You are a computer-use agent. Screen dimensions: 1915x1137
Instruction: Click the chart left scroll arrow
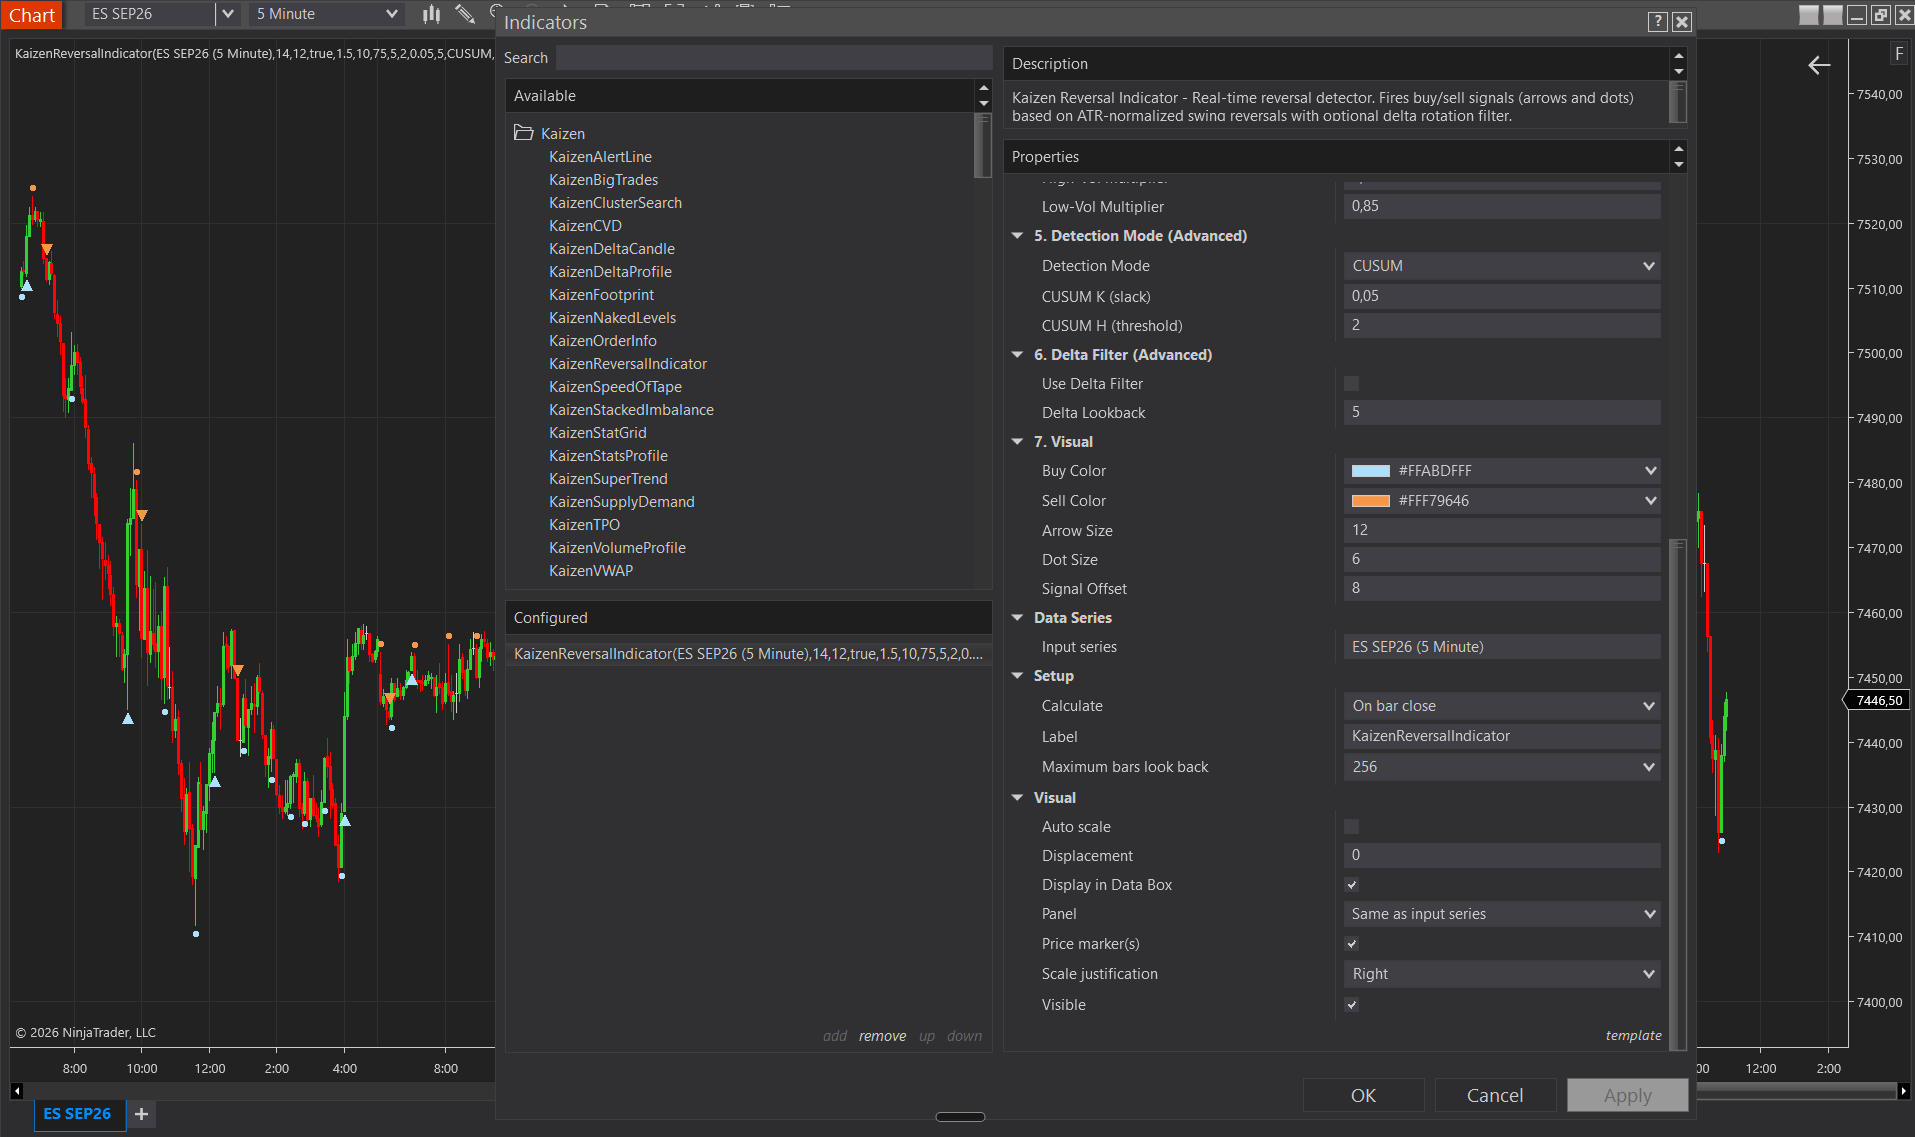(16, 1091)
